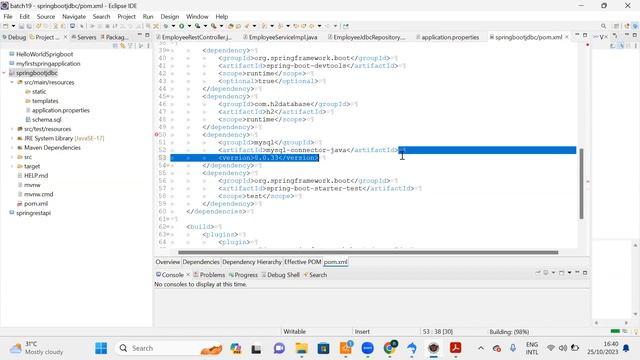Expand the JRE System Library node
Viewport: 640px width, 360px height.
click(x=12, y=138)
